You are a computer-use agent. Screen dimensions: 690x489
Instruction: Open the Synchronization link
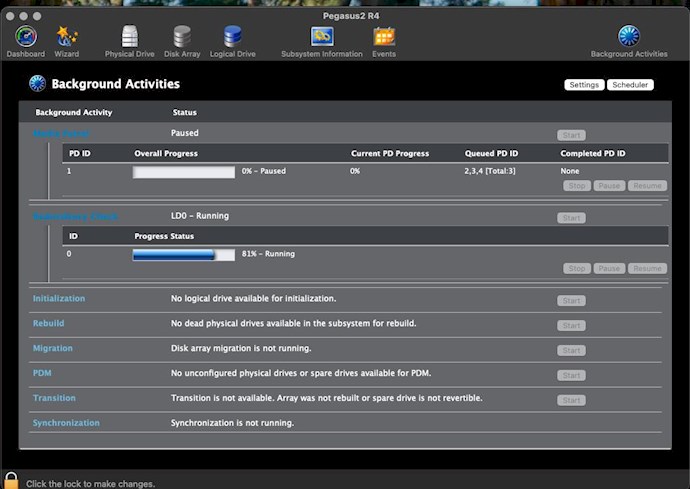66,423
